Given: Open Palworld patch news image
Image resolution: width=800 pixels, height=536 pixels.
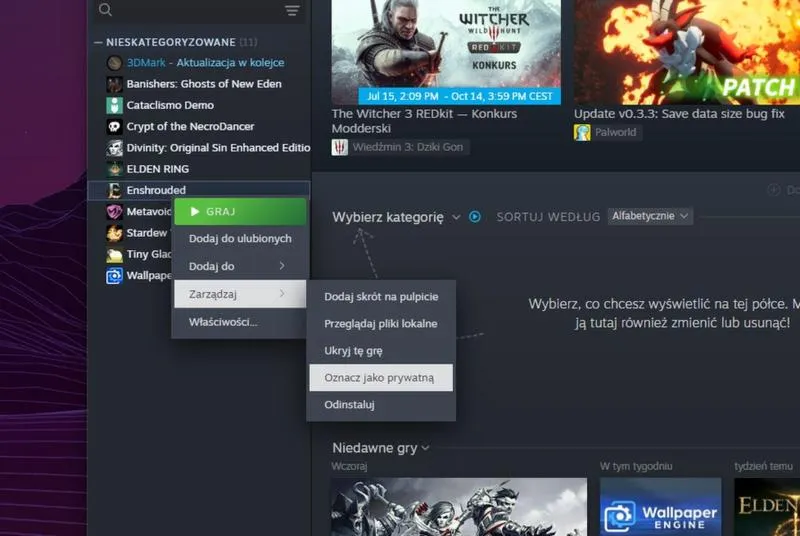Looking at the screenshot, I should click(x=687, y=52).
